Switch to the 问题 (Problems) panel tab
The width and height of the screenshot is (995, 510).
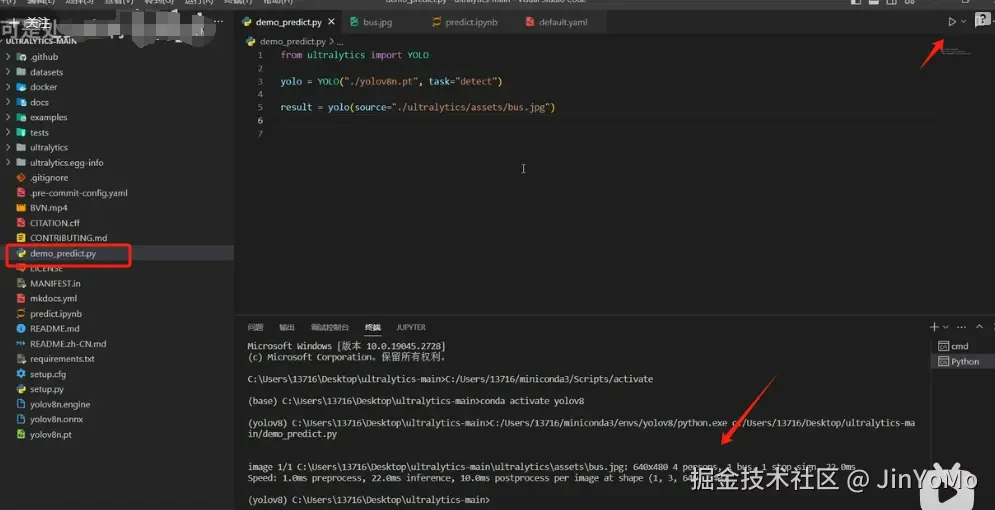[x=255, y=327]
